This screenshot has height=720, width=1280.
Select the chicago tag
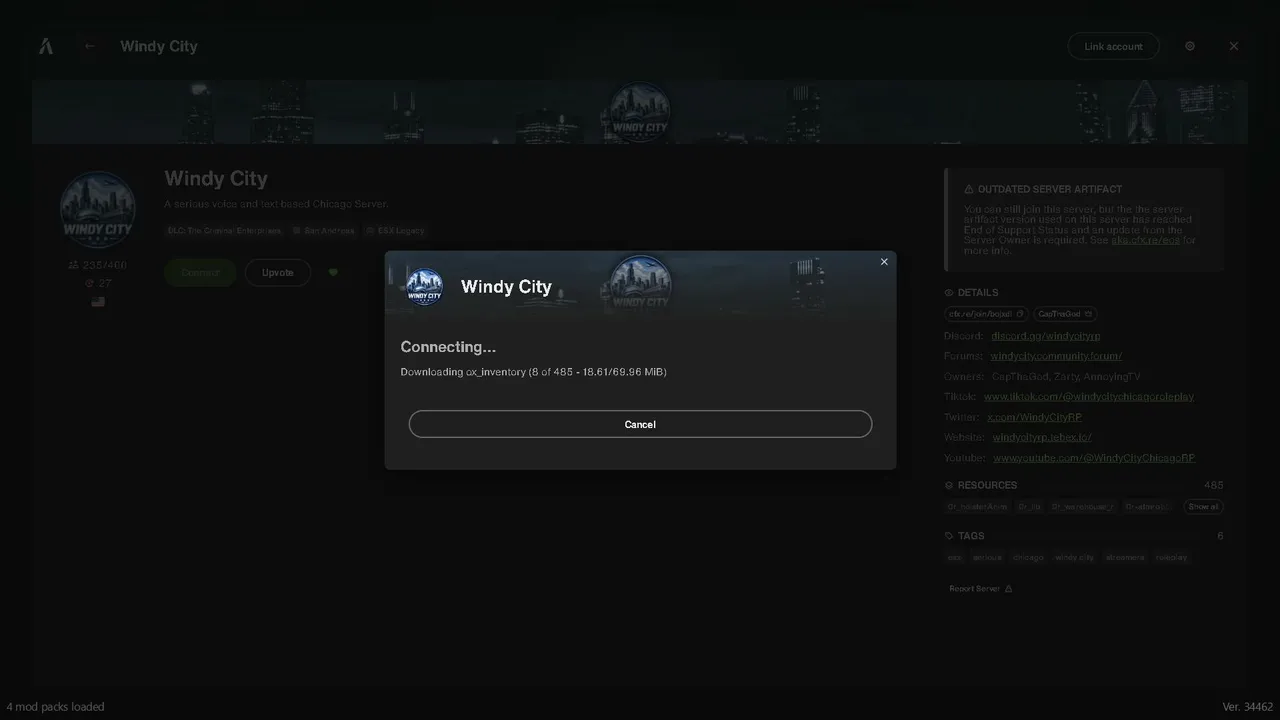pyautogui.click(x=1028, y=557)
